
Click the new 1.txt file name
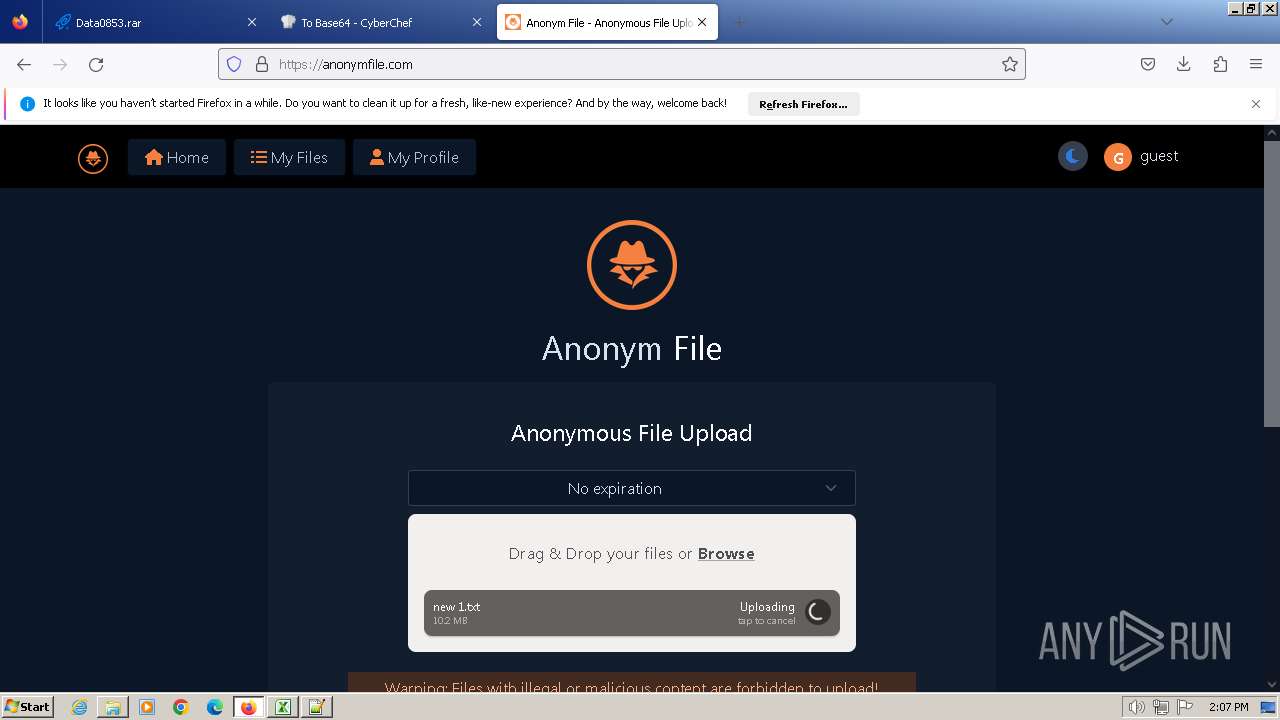456,607
